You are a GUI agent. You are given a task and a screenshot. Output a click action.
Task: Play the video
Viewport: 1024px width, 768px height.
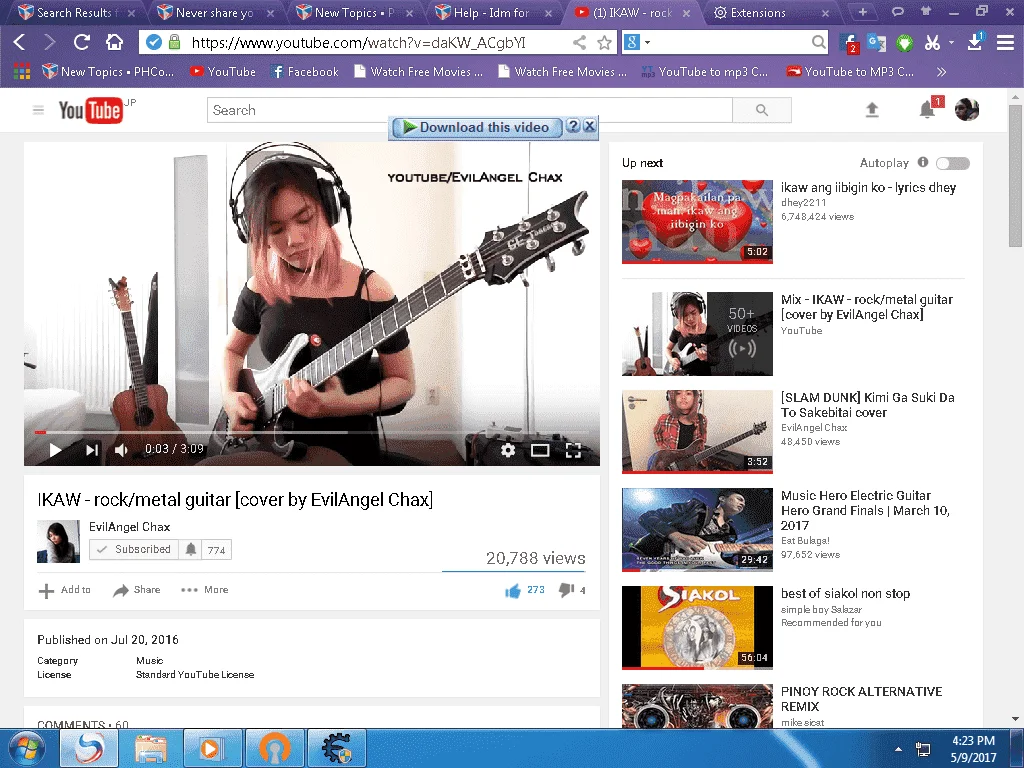click(56, 449)
